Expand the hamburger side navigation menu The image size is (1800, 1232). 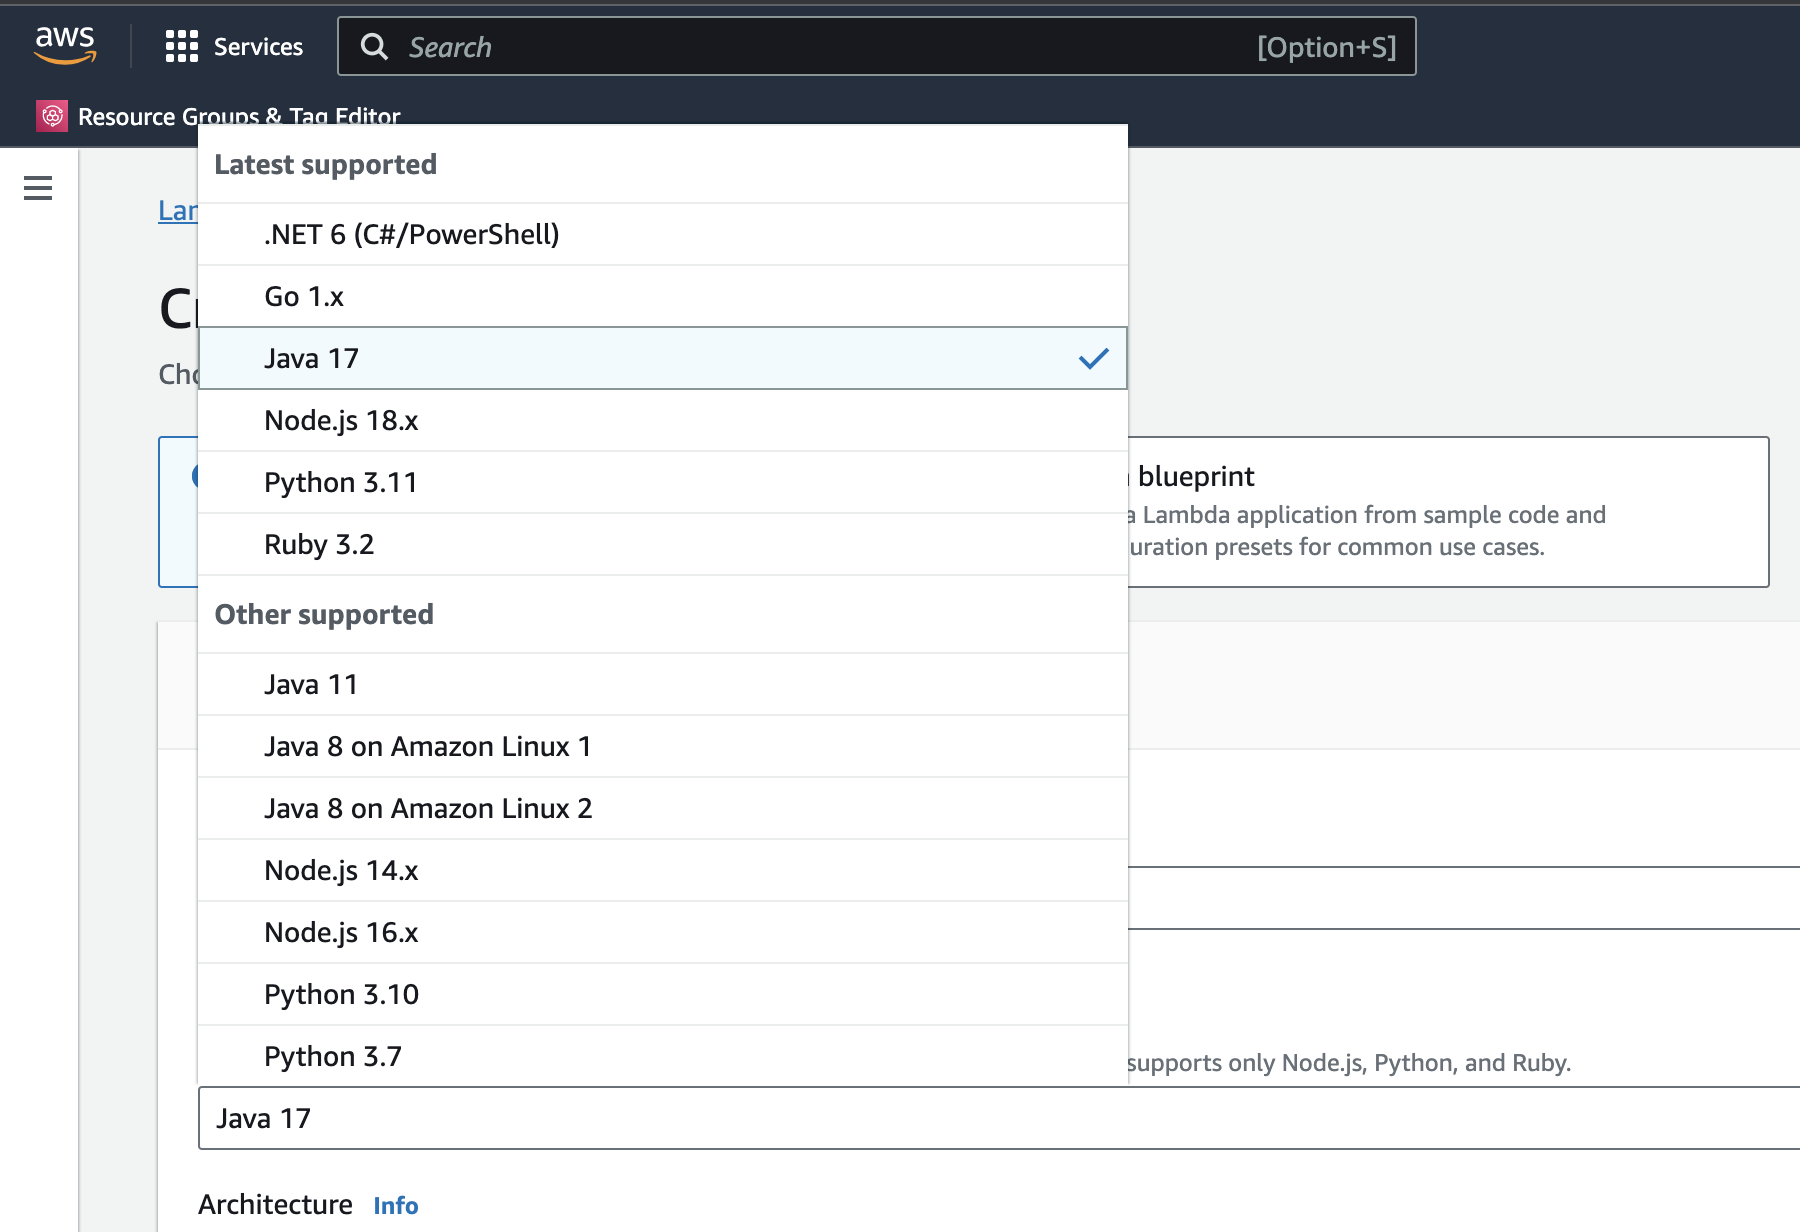(x=38, y=188)
